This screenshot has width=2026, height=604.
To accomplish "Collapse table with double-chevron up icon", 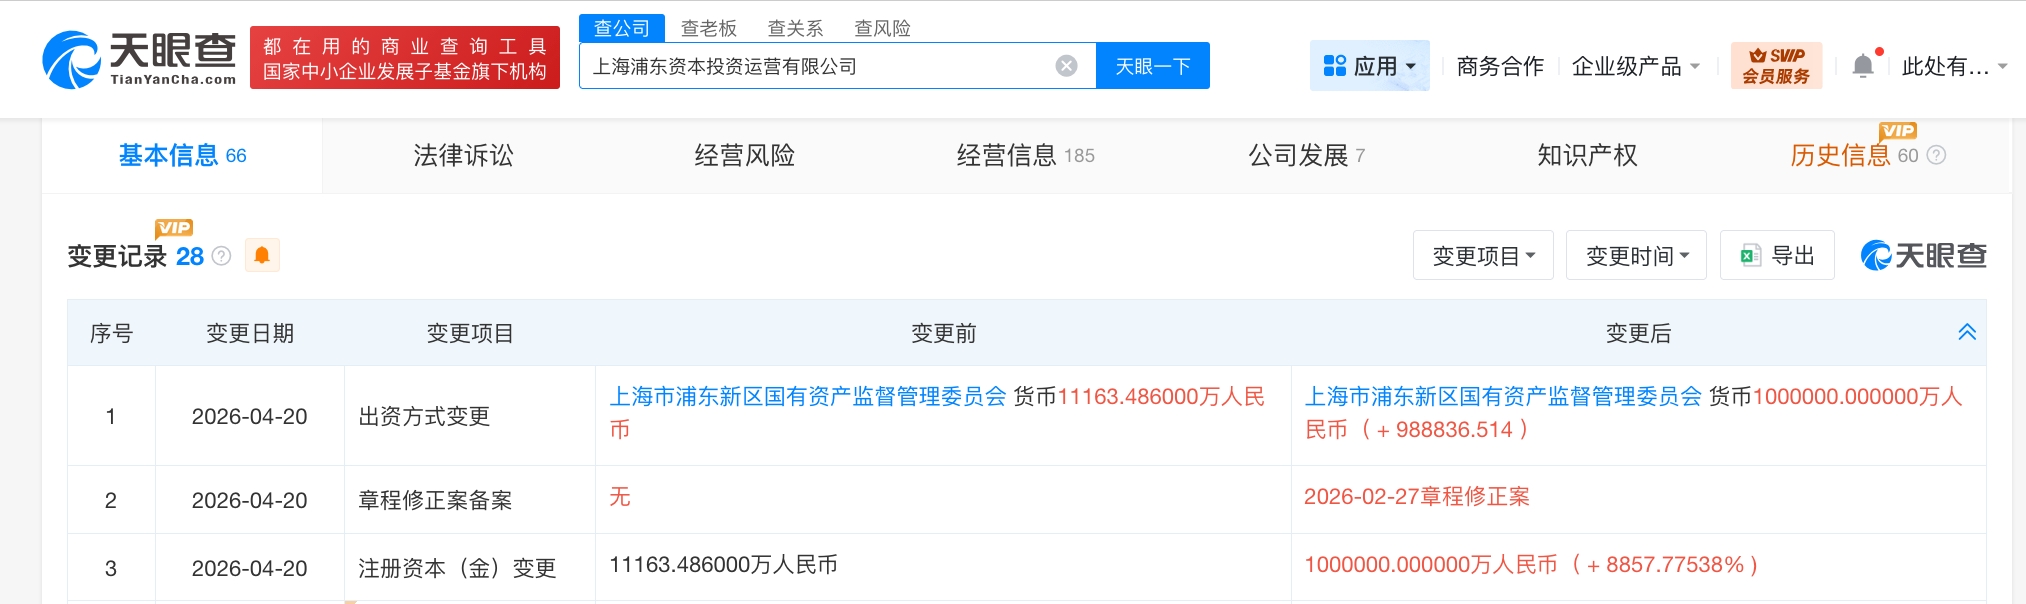I will tap(1966, 333).
